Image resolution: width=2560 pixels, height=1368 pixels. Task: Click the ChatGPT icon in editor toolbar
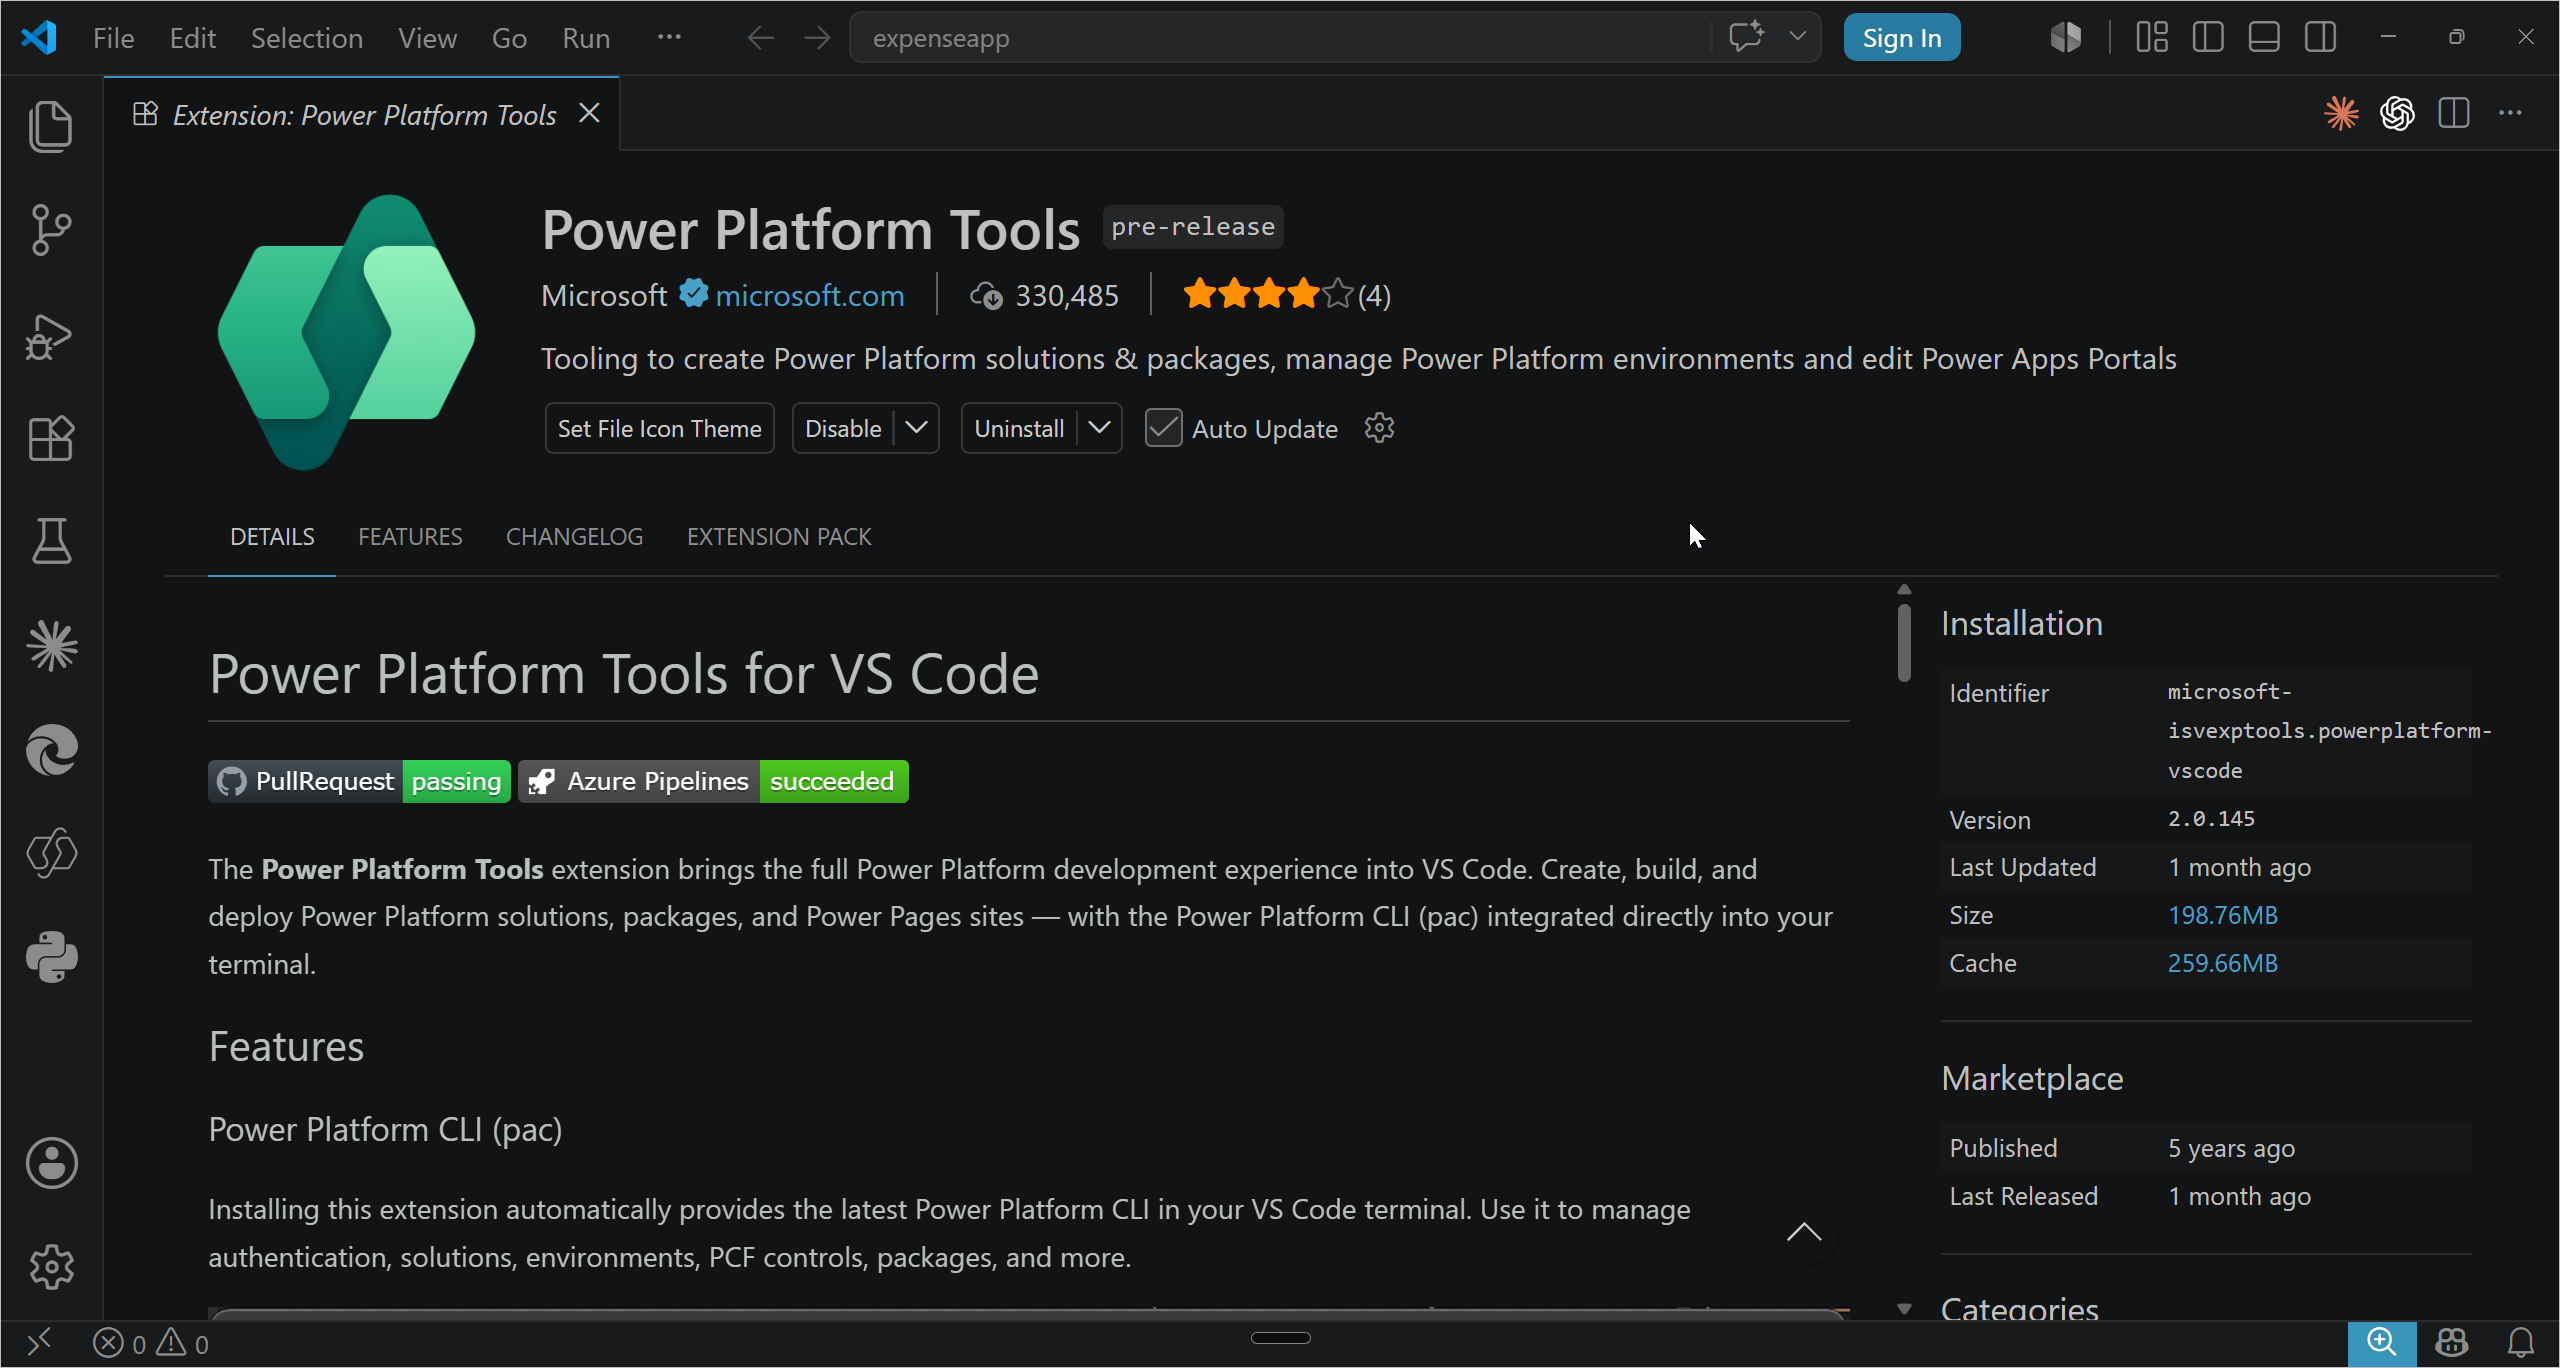tap(2397, 113)
